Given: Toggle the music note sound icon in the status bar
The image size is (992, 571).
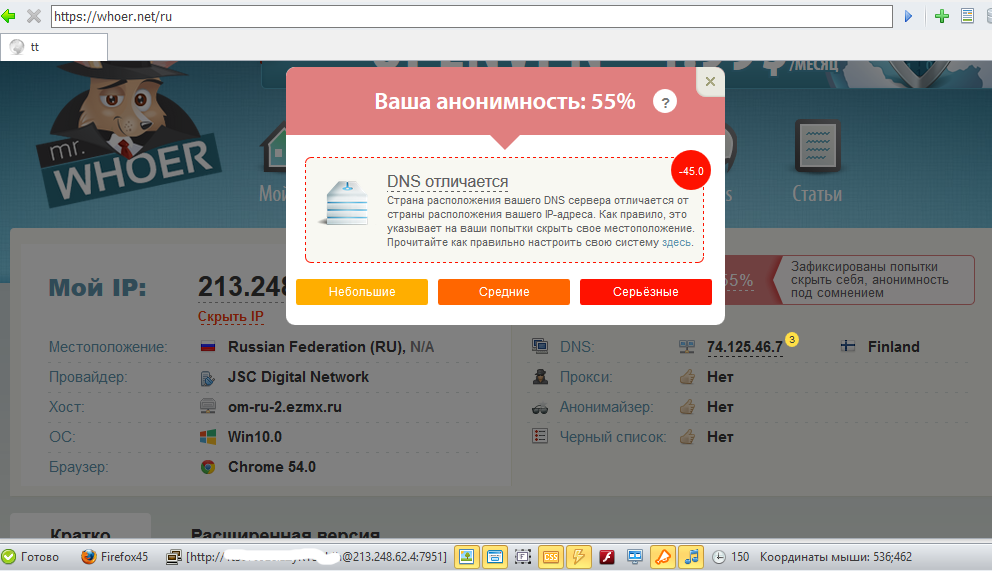Looking at the screenshot, I should coord(691,557).
